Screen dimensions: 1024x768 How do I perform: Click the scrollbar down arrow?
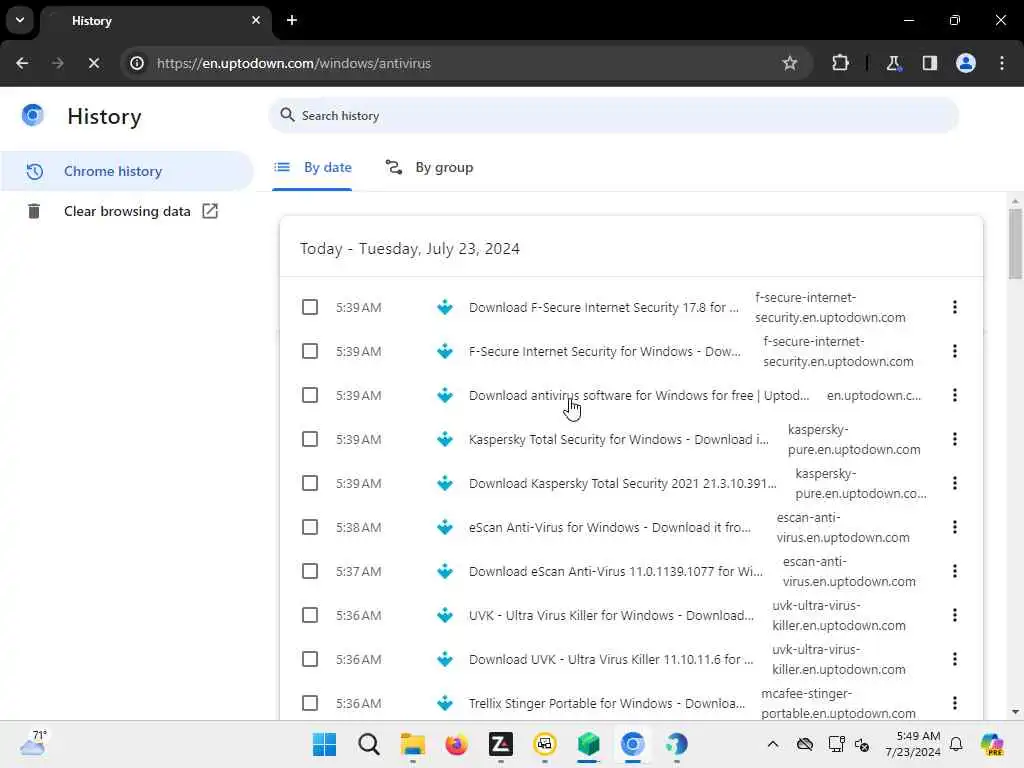pos(1015,712)
